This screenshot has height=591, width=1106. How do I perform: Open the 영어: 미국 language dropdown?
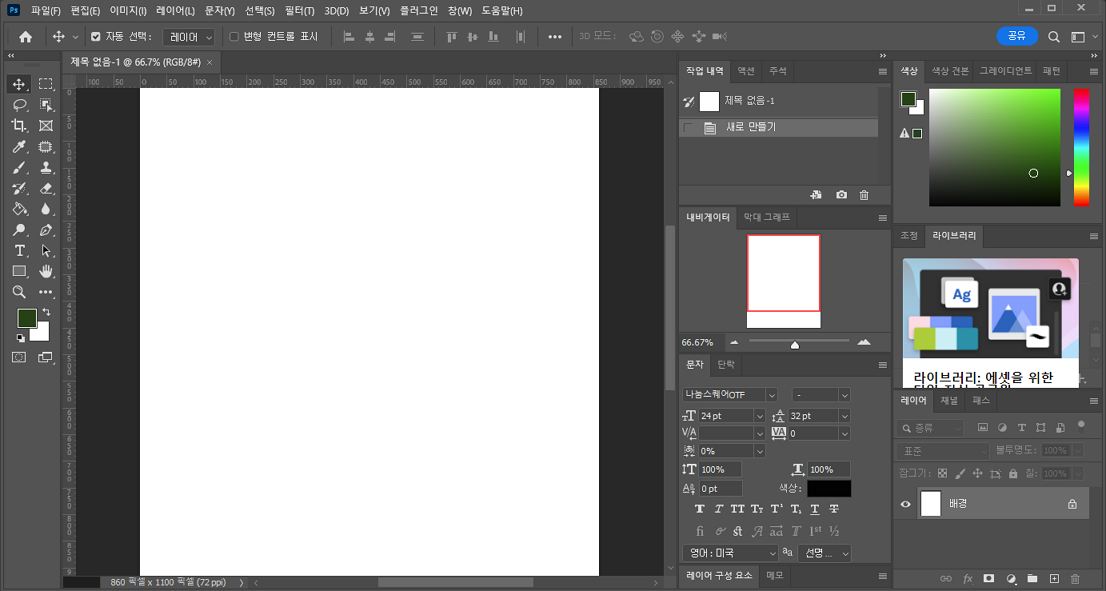730,553
